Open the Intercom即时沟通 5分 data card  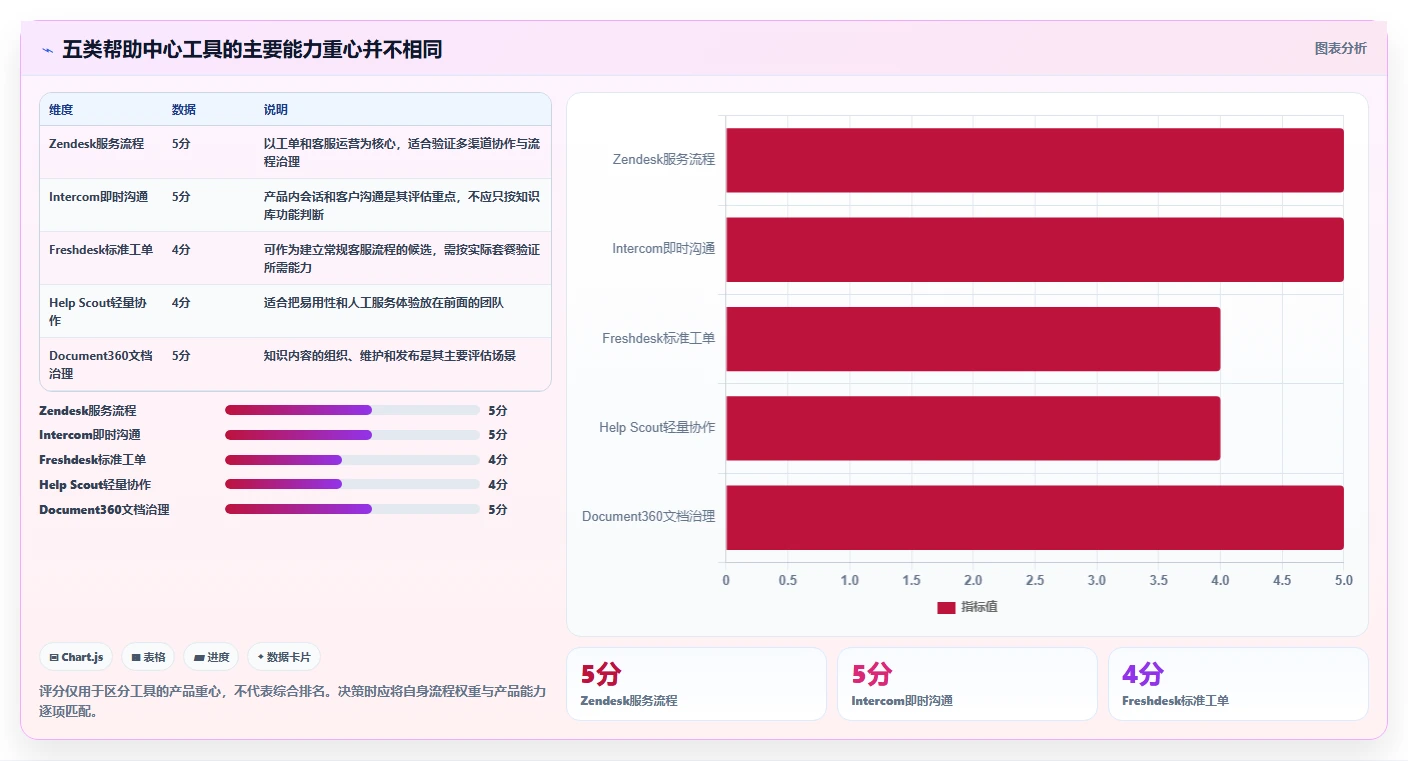pyautogui.click(x=967, y=684)
